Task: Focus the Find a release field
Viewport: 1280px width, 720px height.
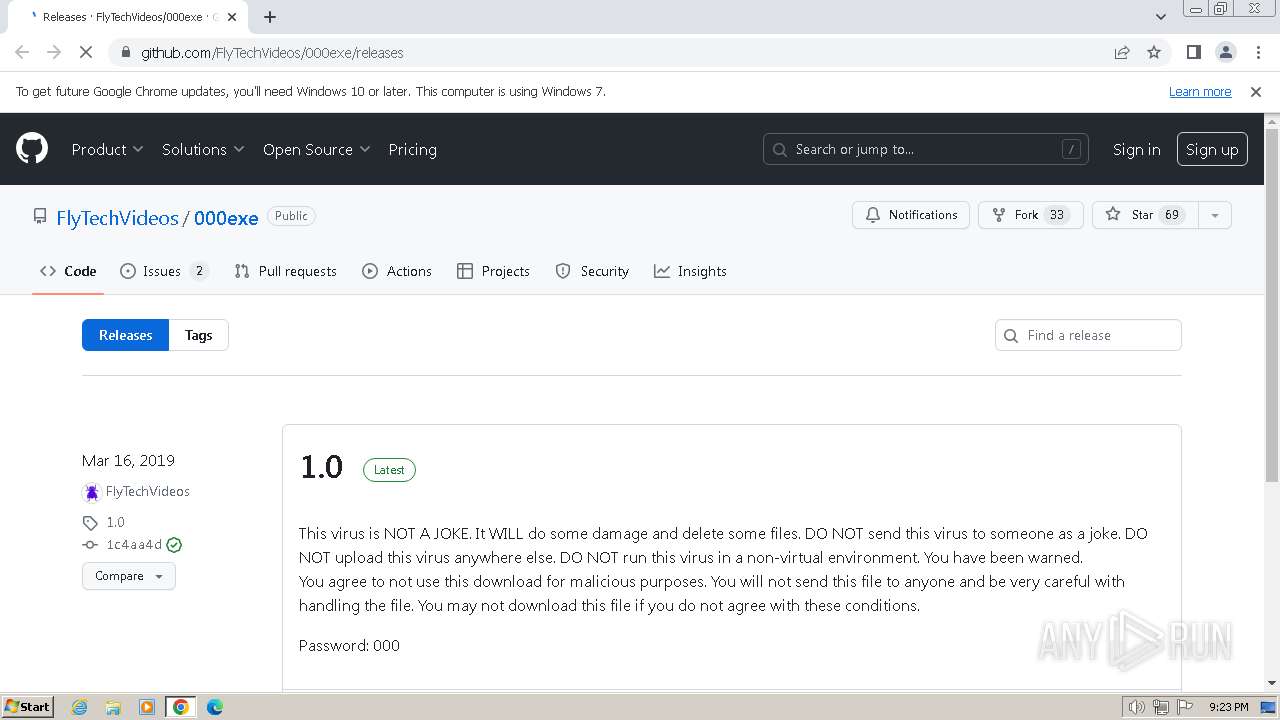Action: coord(1088,335)
